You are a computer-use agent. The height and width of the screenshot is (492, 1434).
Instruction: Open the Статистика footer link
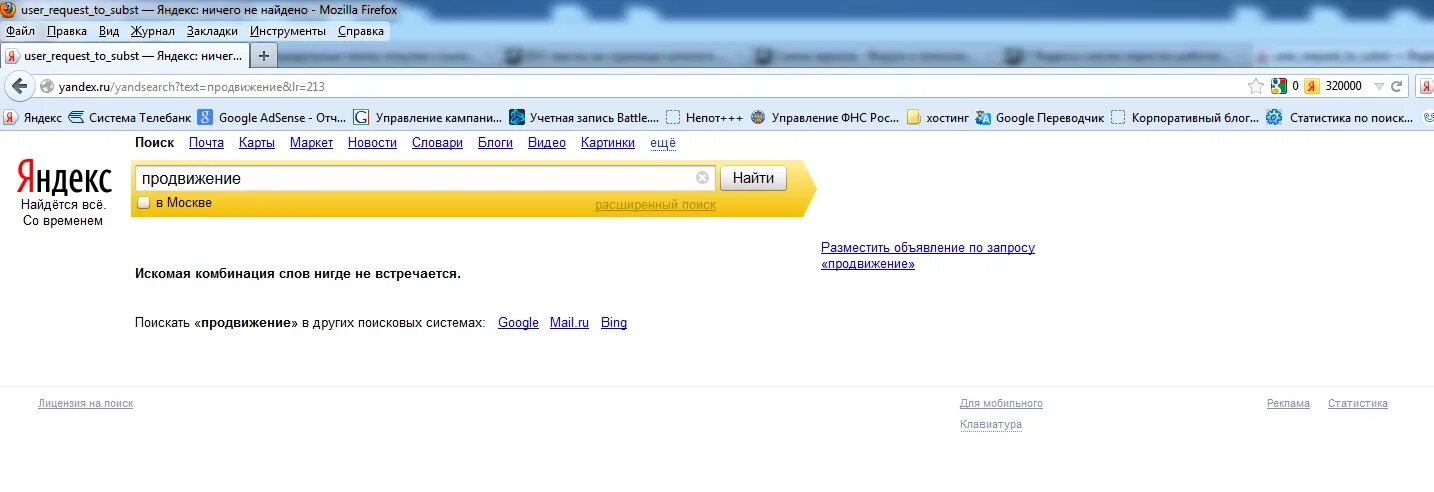pyautogui.click(x=1357, y=404)
